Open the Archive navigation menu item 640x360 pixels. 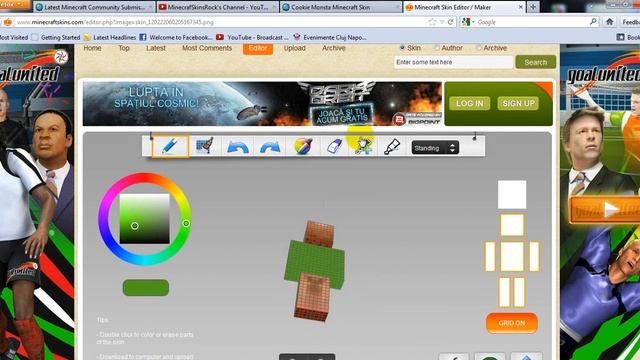tap(333, 48)
